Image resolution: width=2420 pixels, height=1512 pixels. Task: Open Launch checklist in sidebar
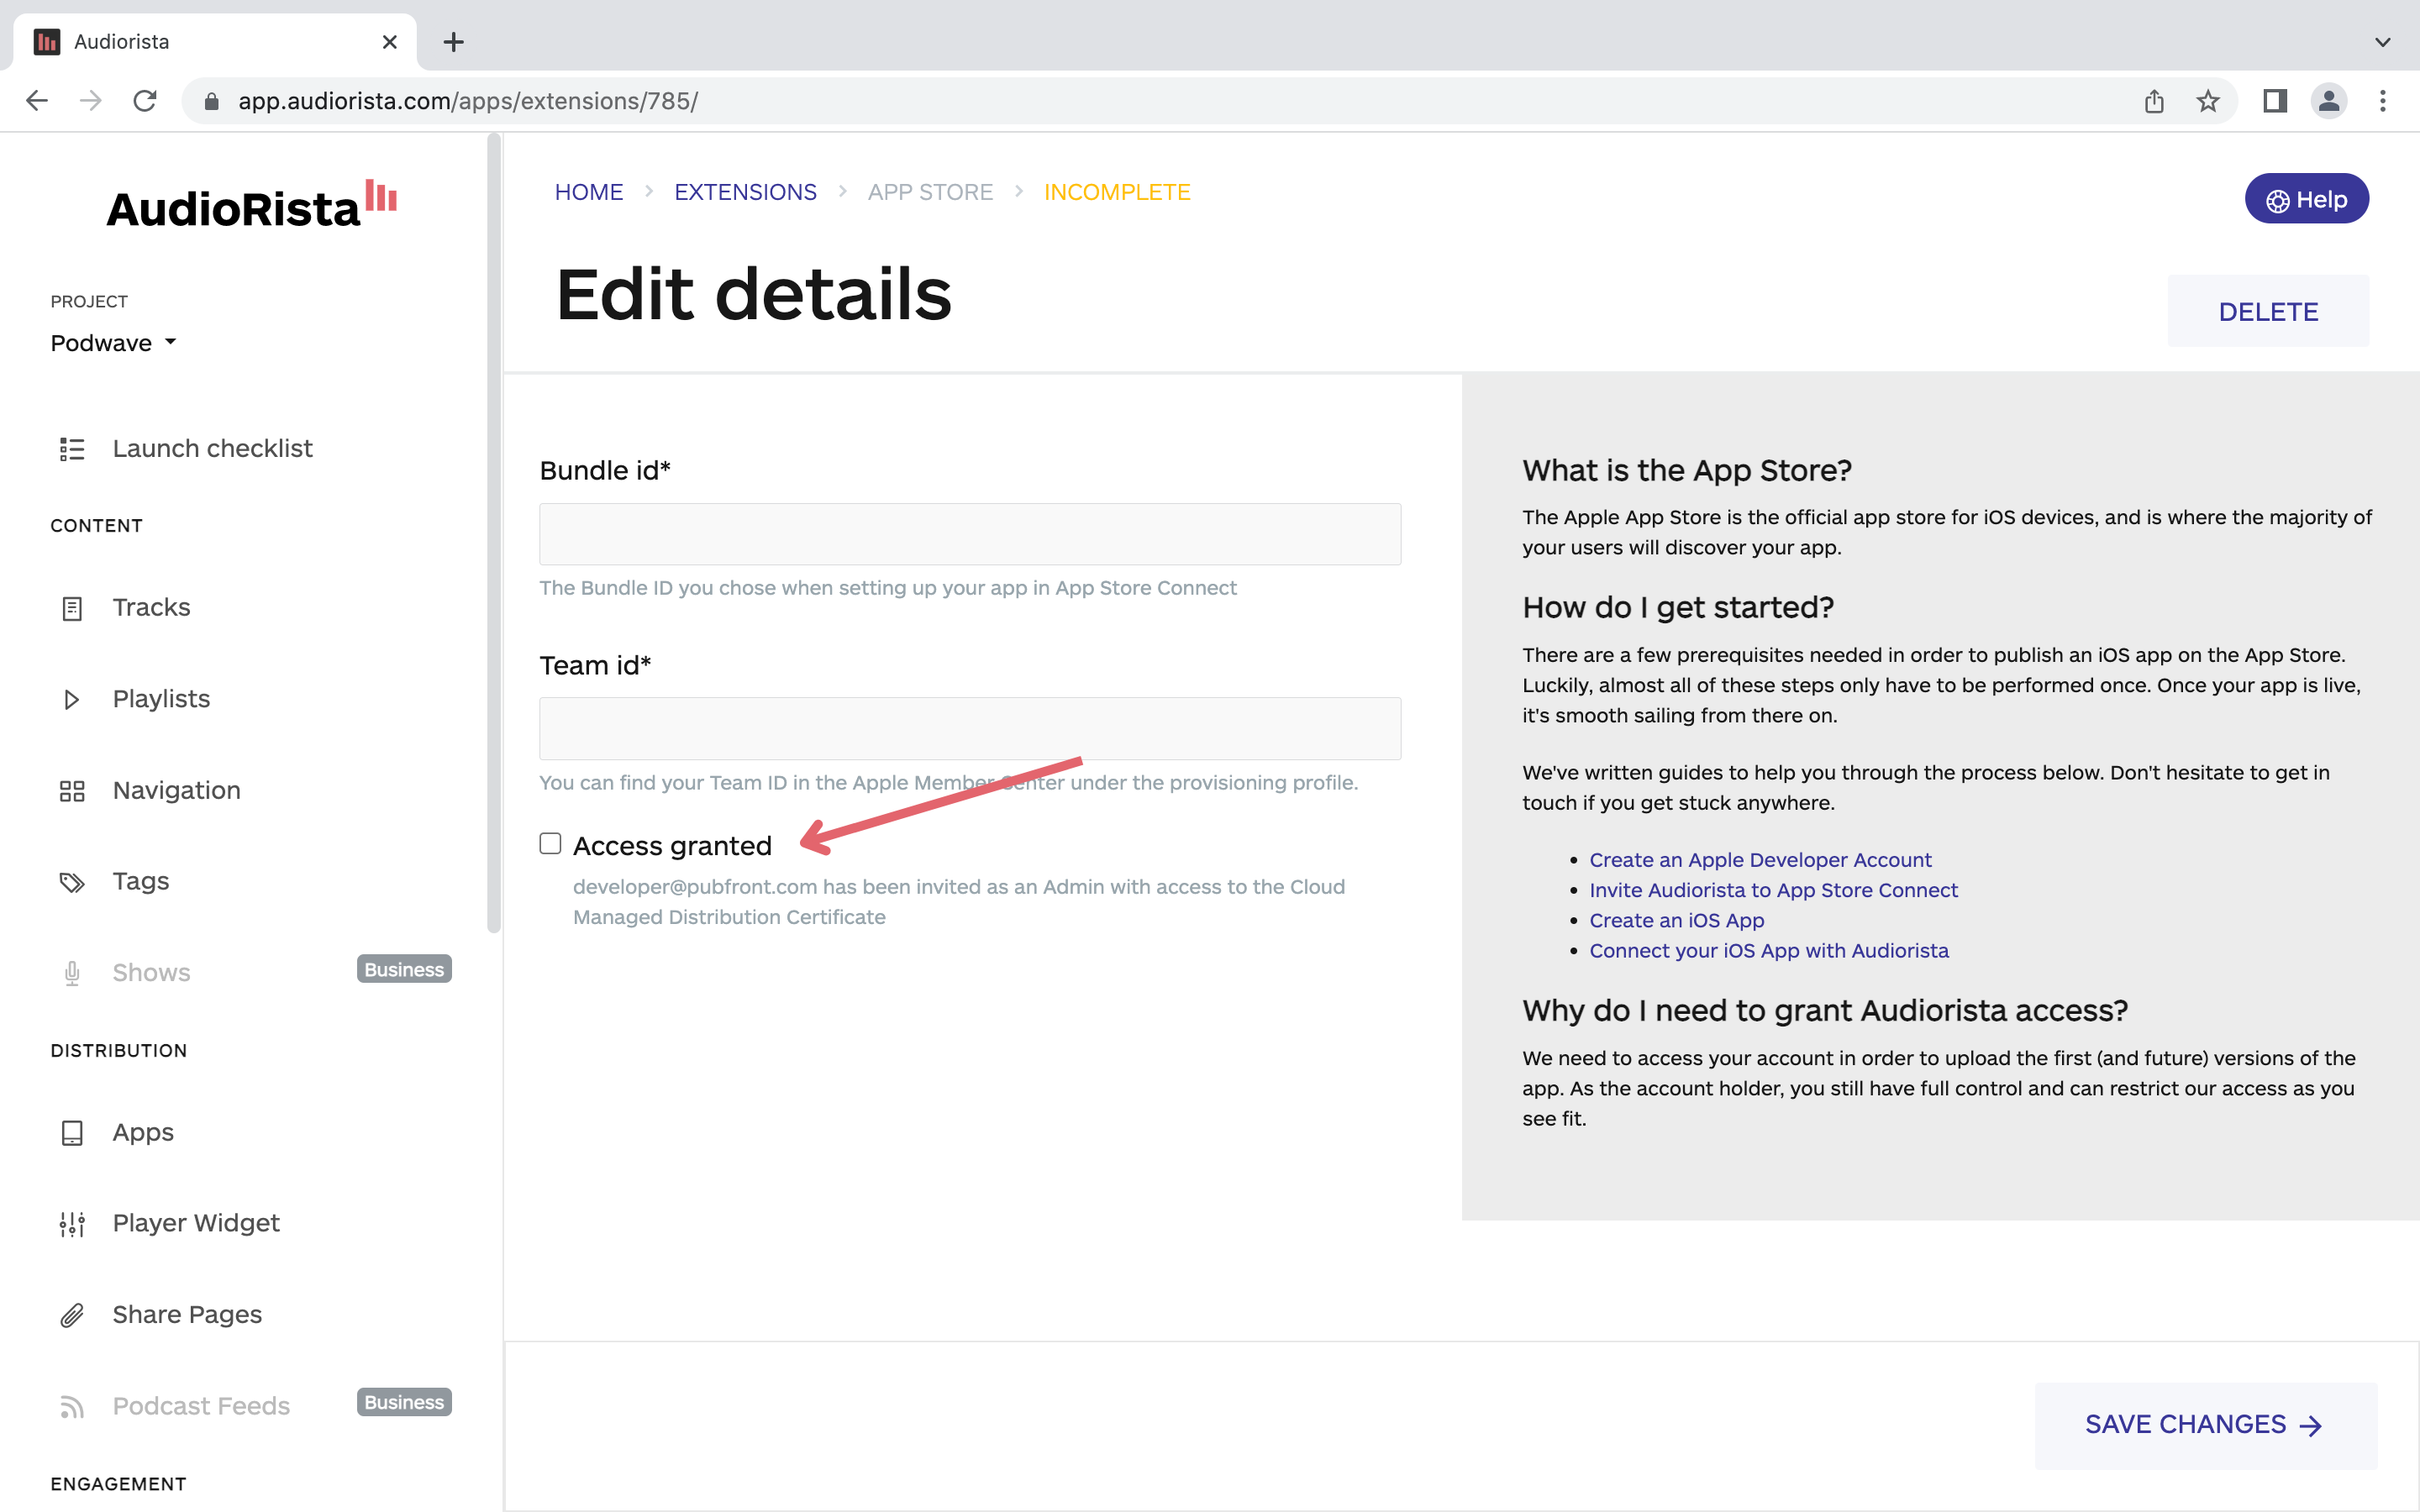click(212, 449)
